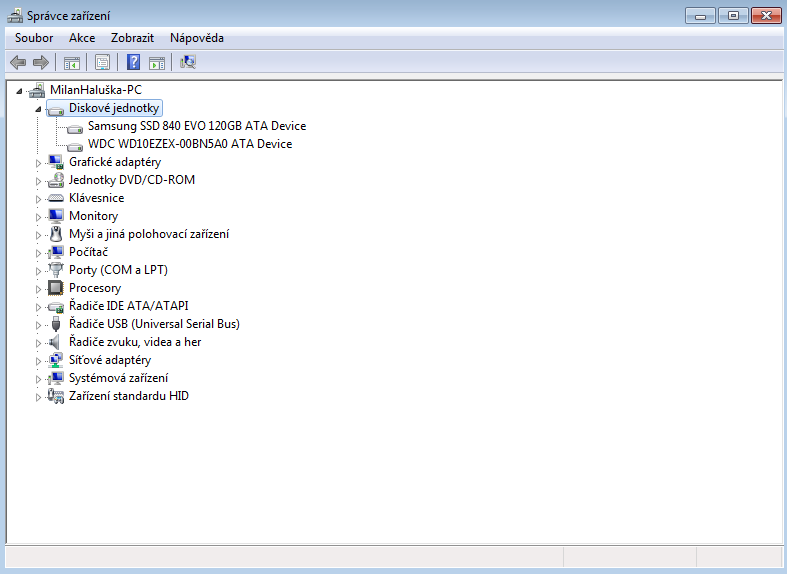Click the Samsung SSD drive icon

75,128
